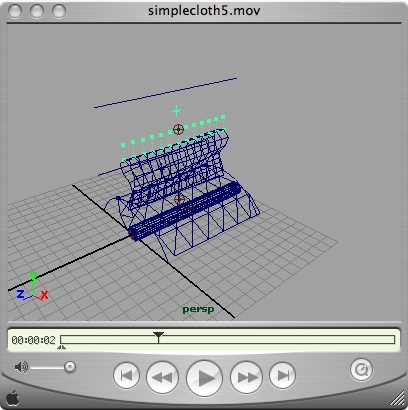Jump to the end of the movie

click(x=282, y=376)
